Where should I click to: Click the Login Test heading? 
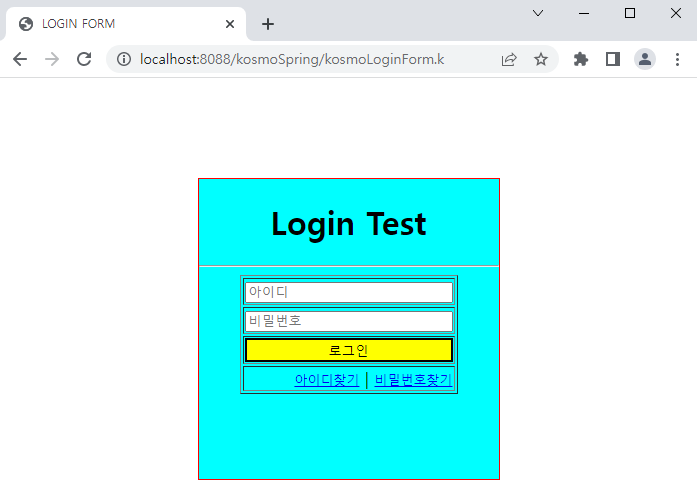point(349,224)
